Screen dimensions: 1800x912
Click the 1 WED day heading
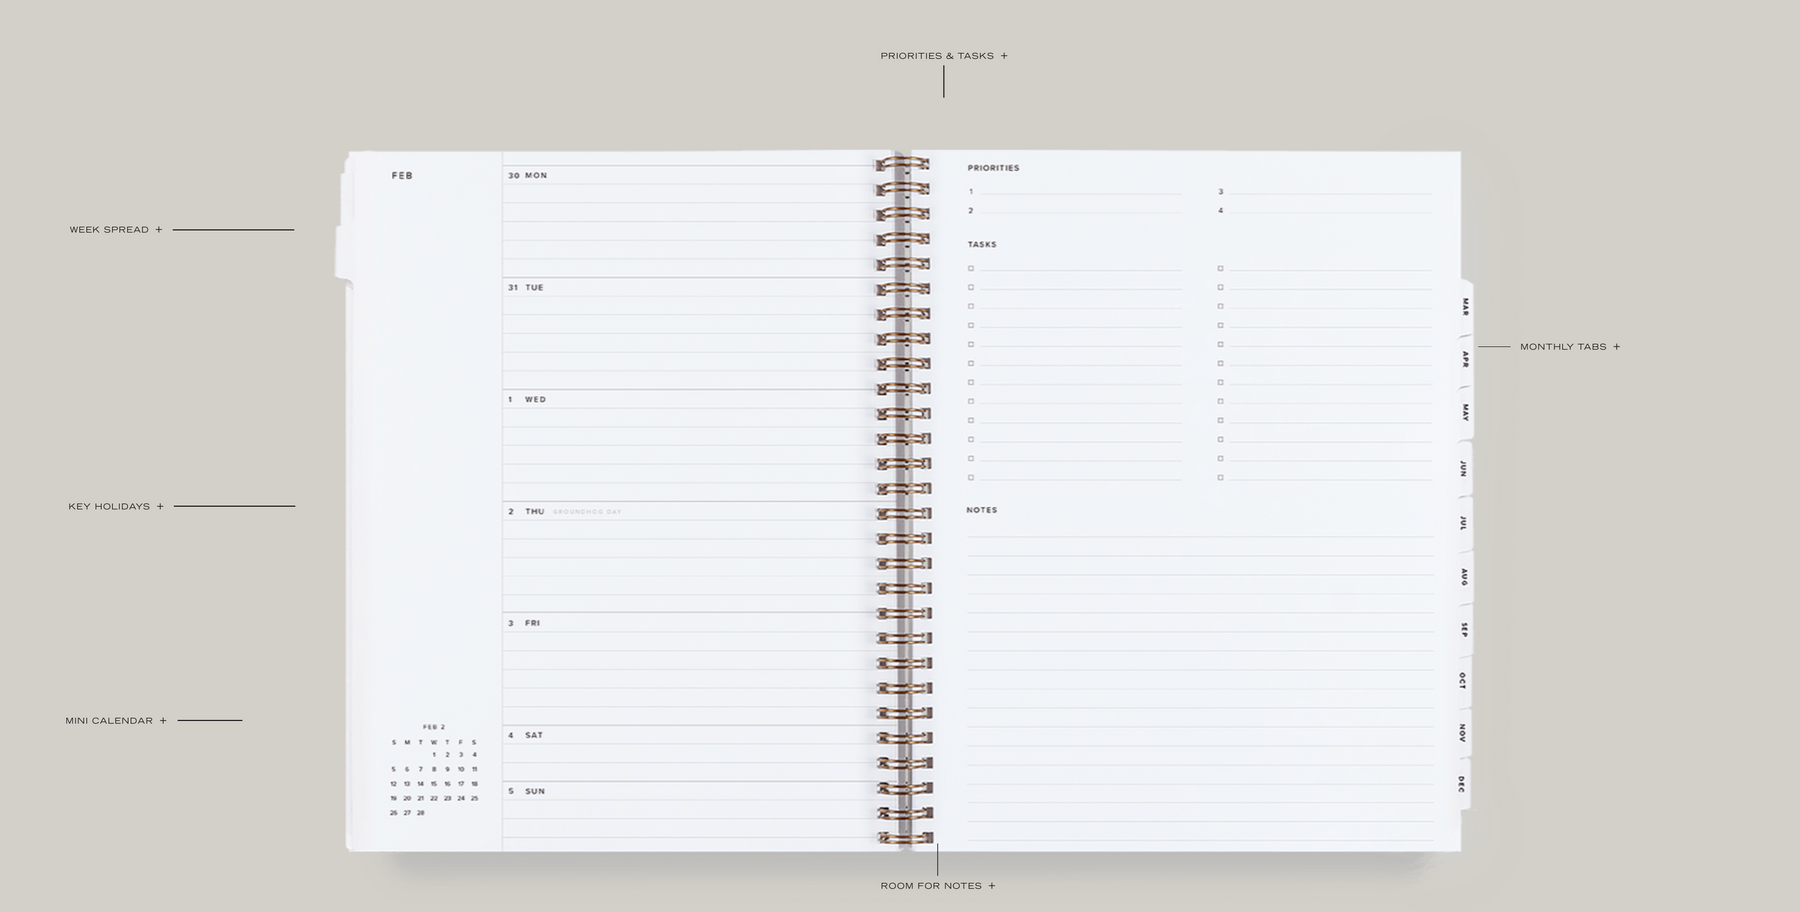527,400
